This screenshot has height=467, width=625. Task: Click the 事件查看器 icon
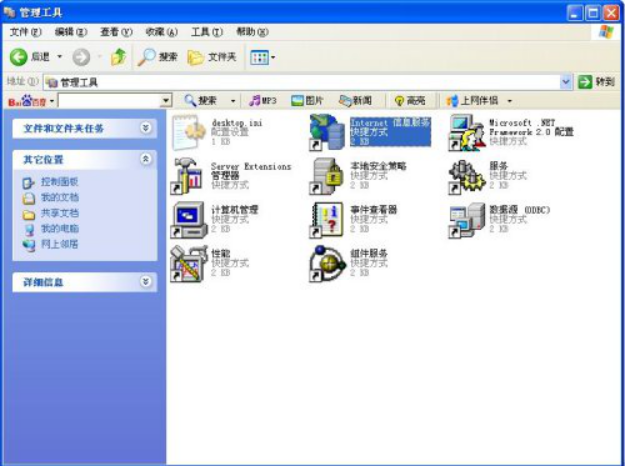point(327,219)
